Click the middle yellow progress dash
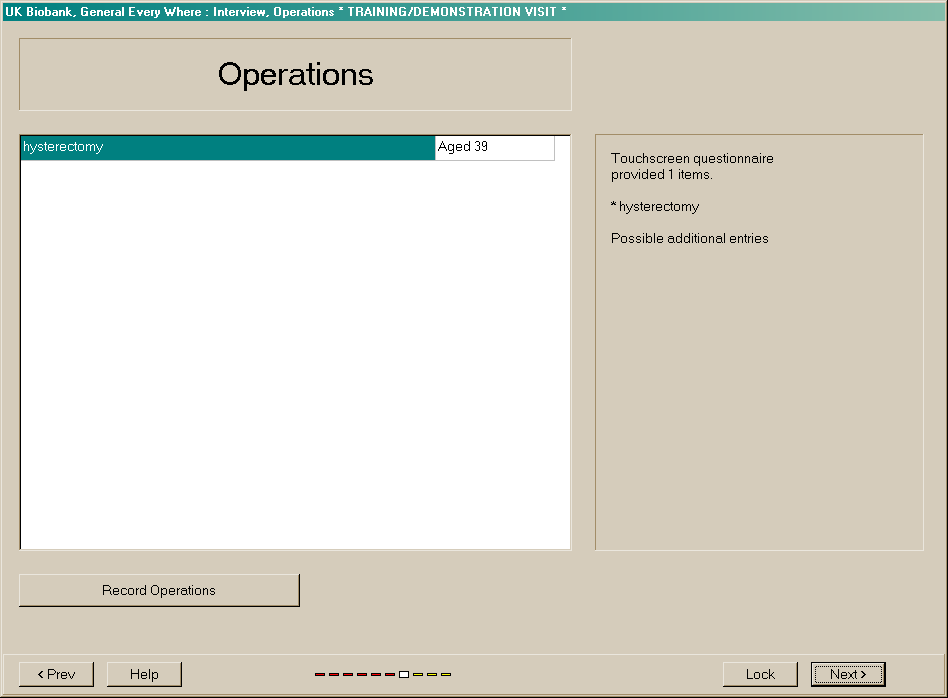This screenshot has width=948, height=698. click(x=432, y=675)
